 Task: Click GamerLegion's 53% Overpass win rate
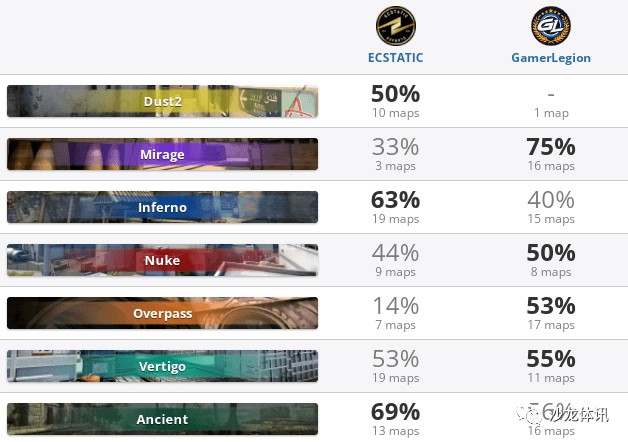551,306
